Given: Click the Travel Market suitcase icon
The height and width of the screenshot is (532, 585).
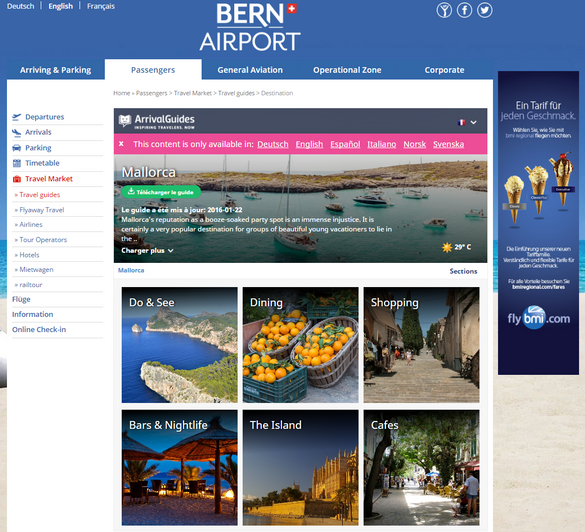Looking at the screenshot, I should 16,179.
